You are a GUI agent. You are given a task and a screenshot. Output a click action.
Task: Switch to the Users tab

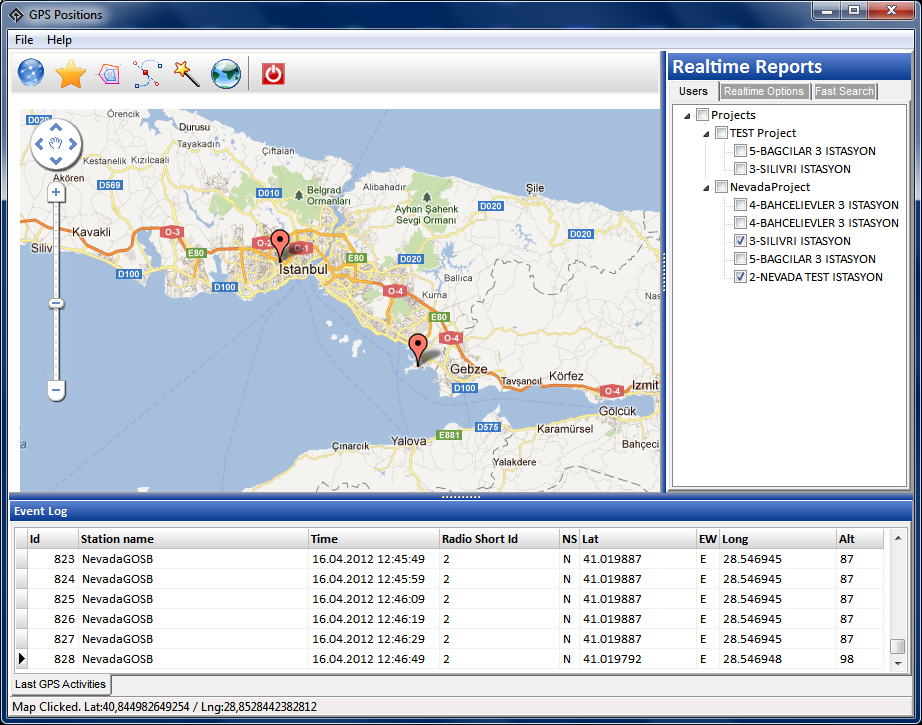coord(693,91)
